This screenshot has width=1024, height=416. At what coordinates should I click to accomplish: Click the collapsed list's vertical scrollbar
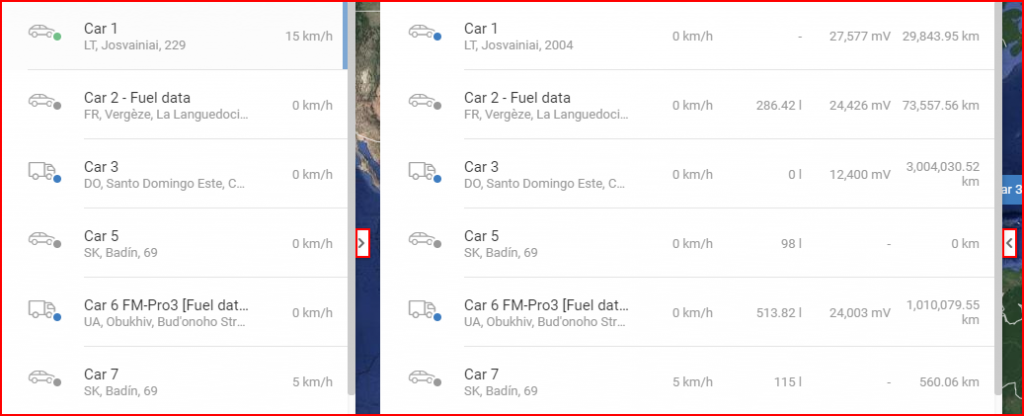(351, 198)
